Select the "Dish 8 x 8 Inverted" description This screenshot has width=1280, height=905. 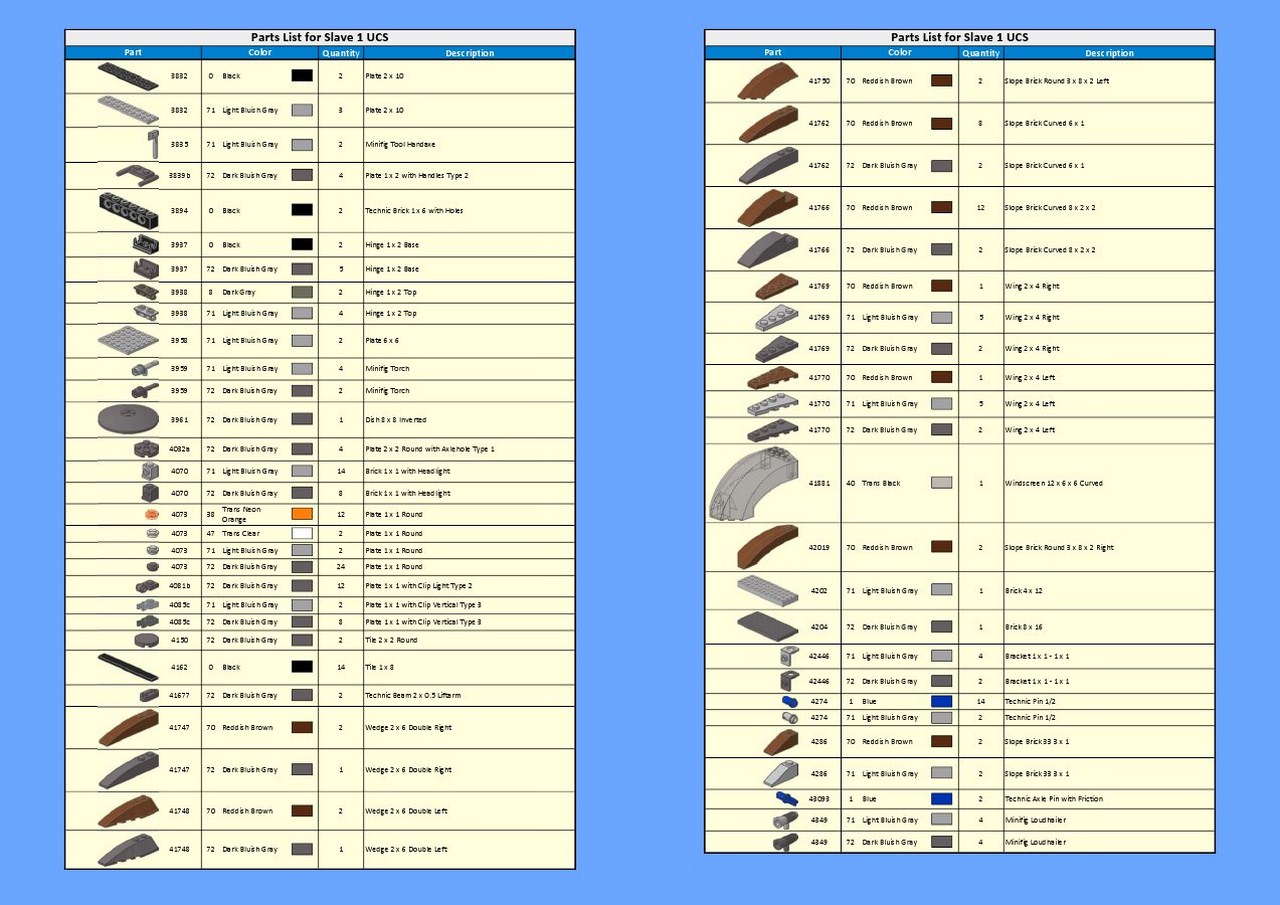click(396, 420)
